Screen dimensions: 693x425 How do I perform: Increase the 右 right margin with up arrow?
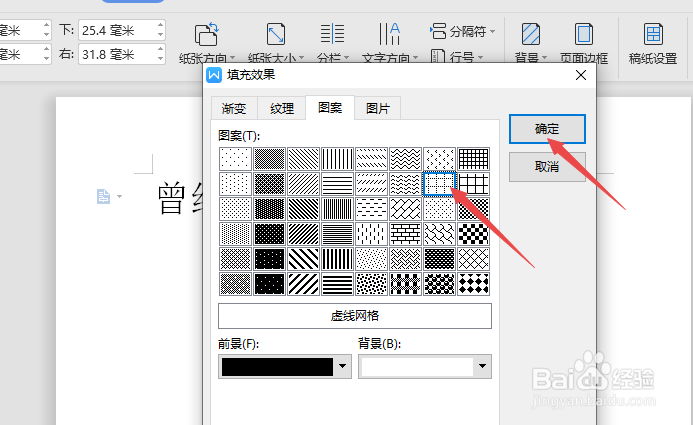[x=160, y=49]
